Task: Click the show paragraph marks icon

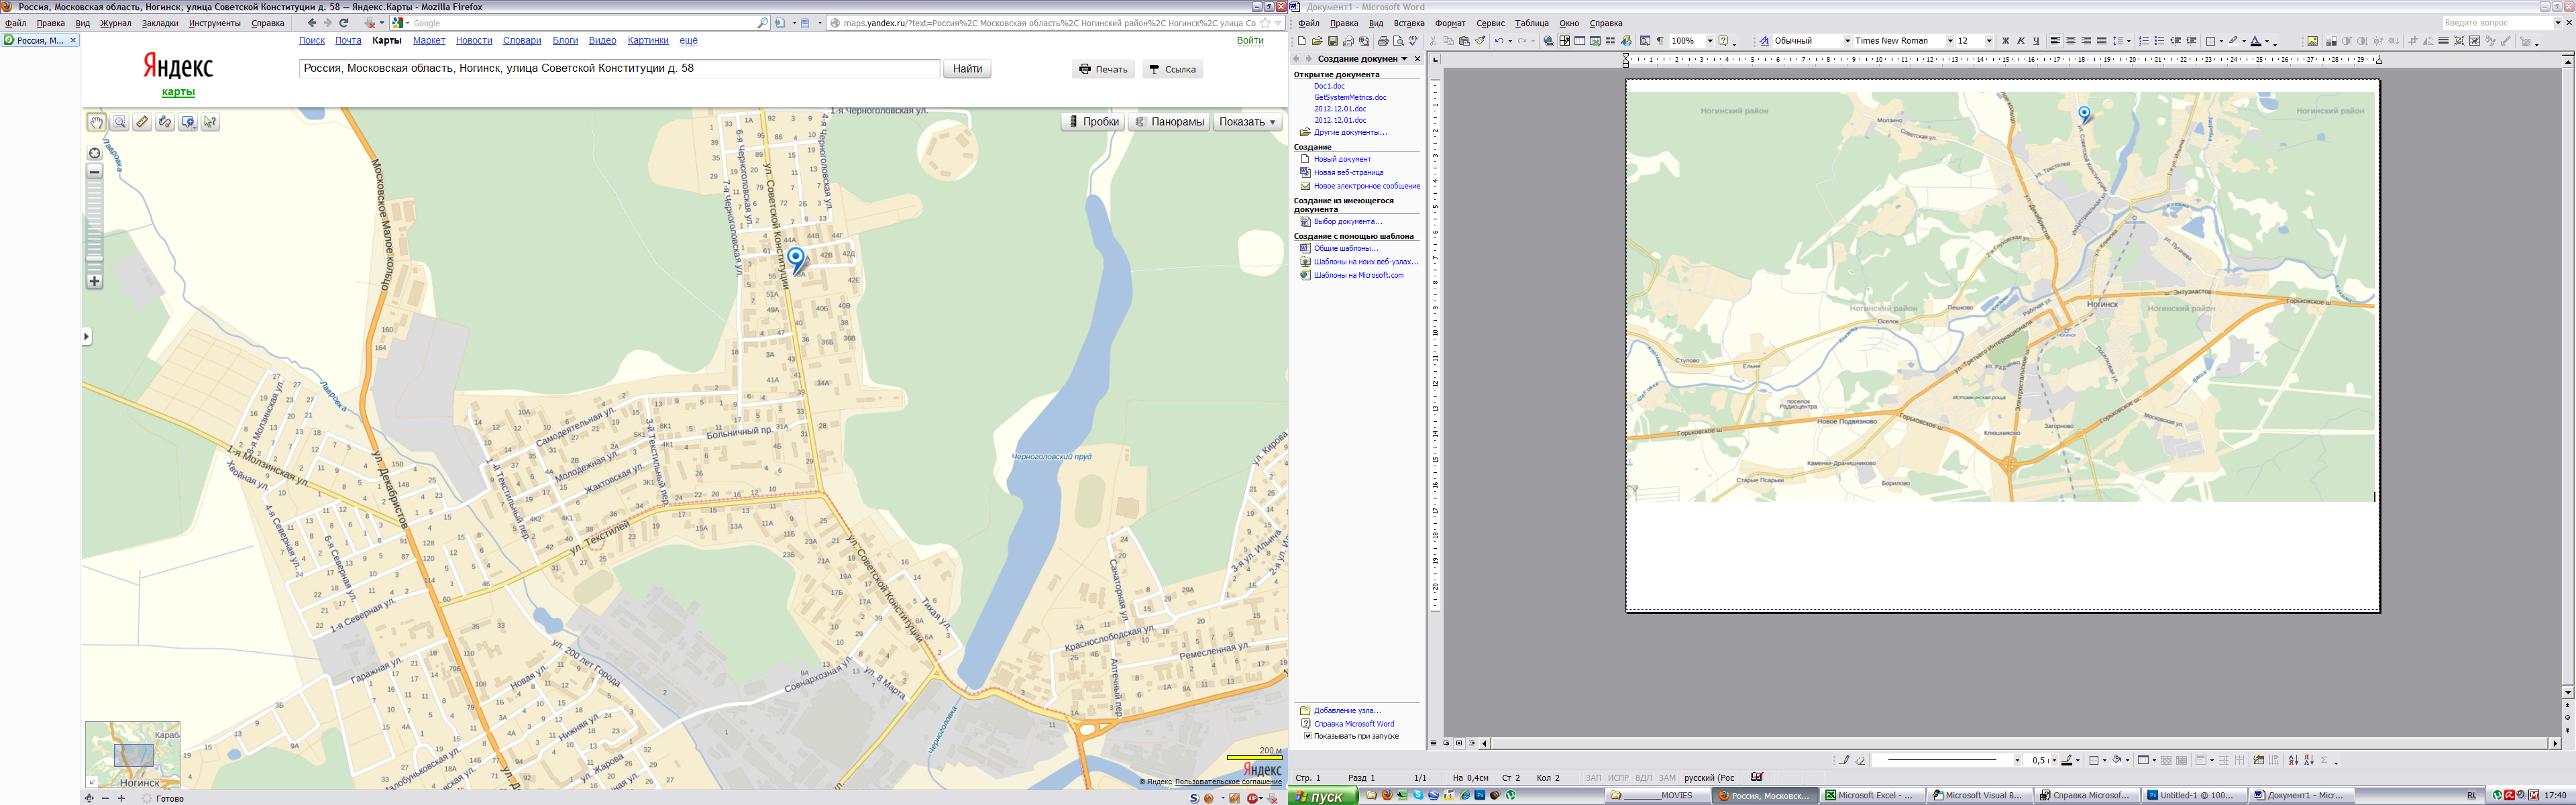Action: pos(1660,41)
